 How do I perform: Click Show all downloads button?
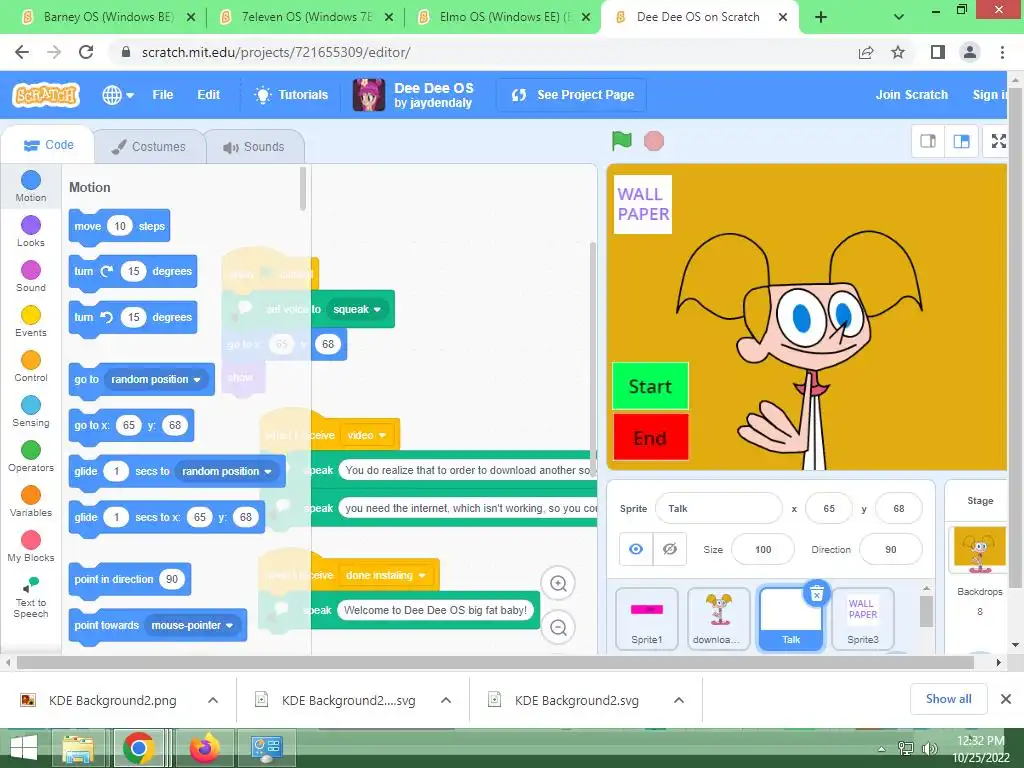point(948,699)
